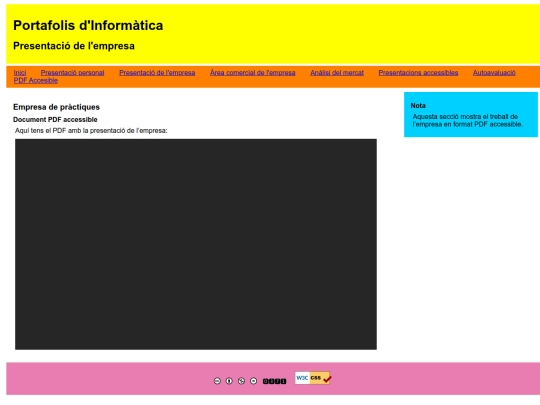Open Àrea comercial de l'empresa link
This screenshot has height=405, width=540.
252,73
